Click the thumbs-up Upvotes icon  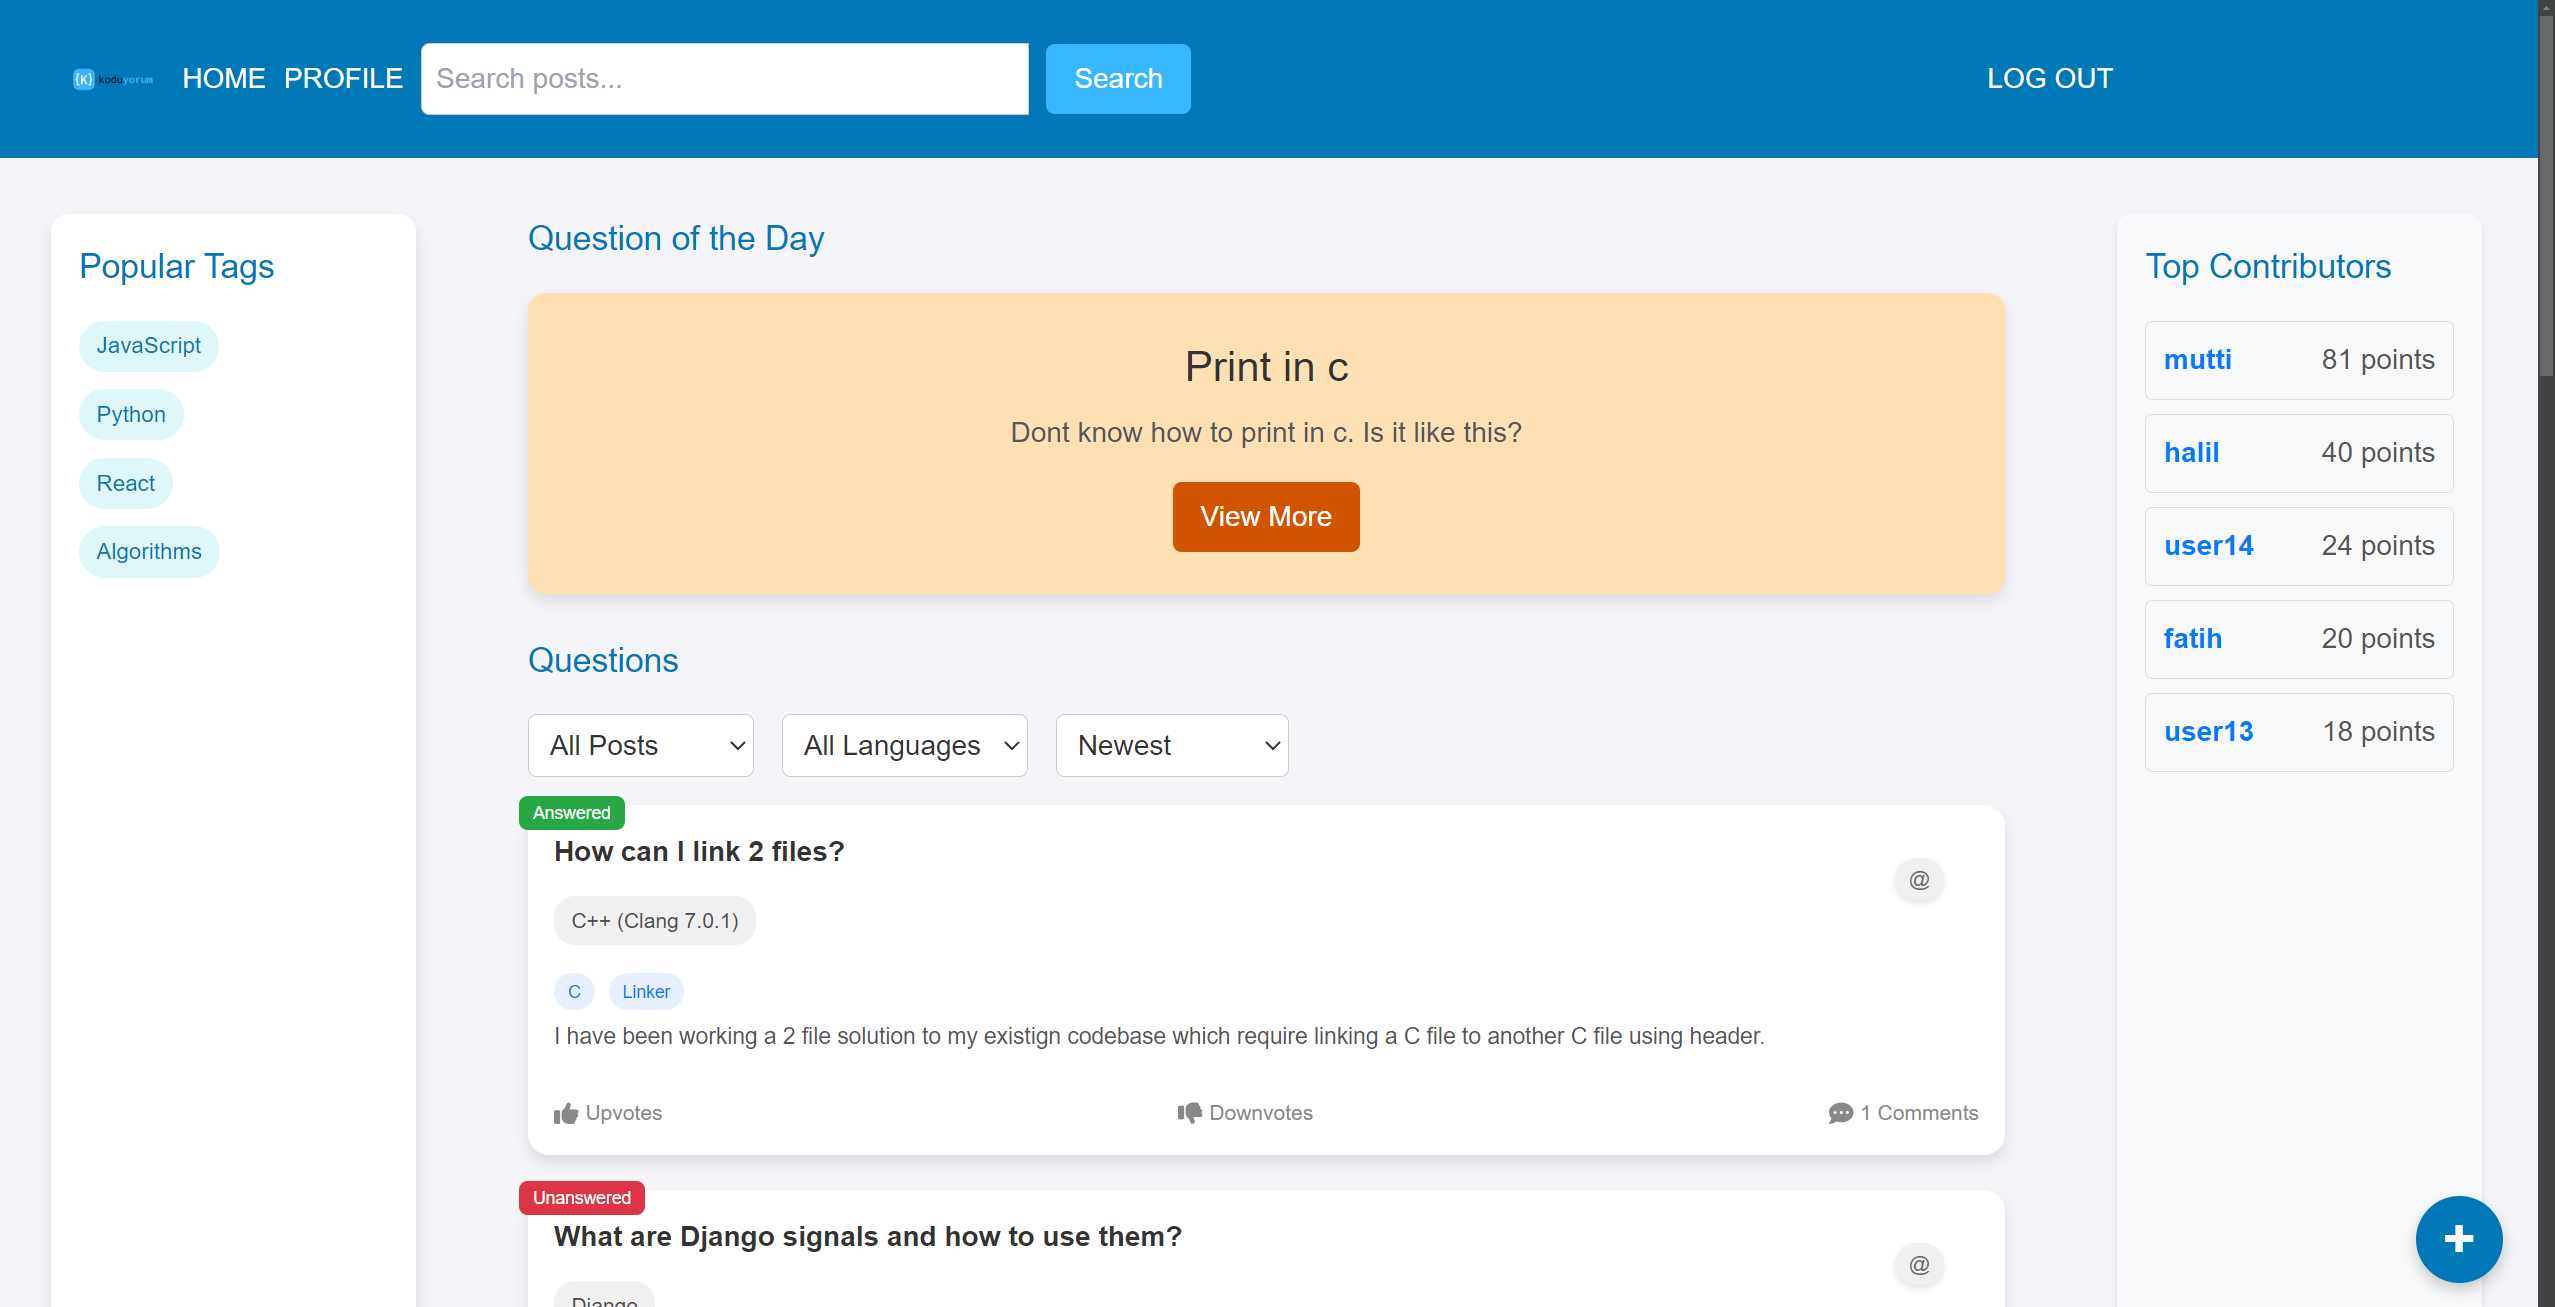(566, 1113)
